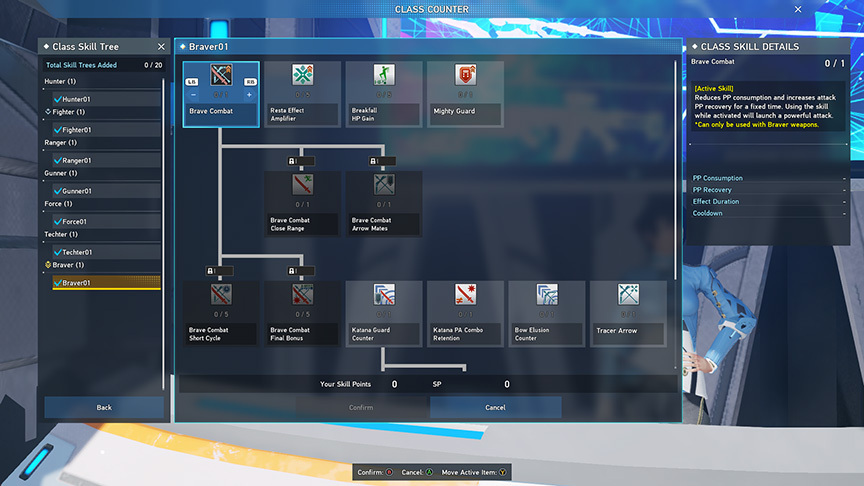The width and height of the screenshot is (864, 486).
Task: Click the Breakfall HP Gain skill icon
Action: point(384,76)
